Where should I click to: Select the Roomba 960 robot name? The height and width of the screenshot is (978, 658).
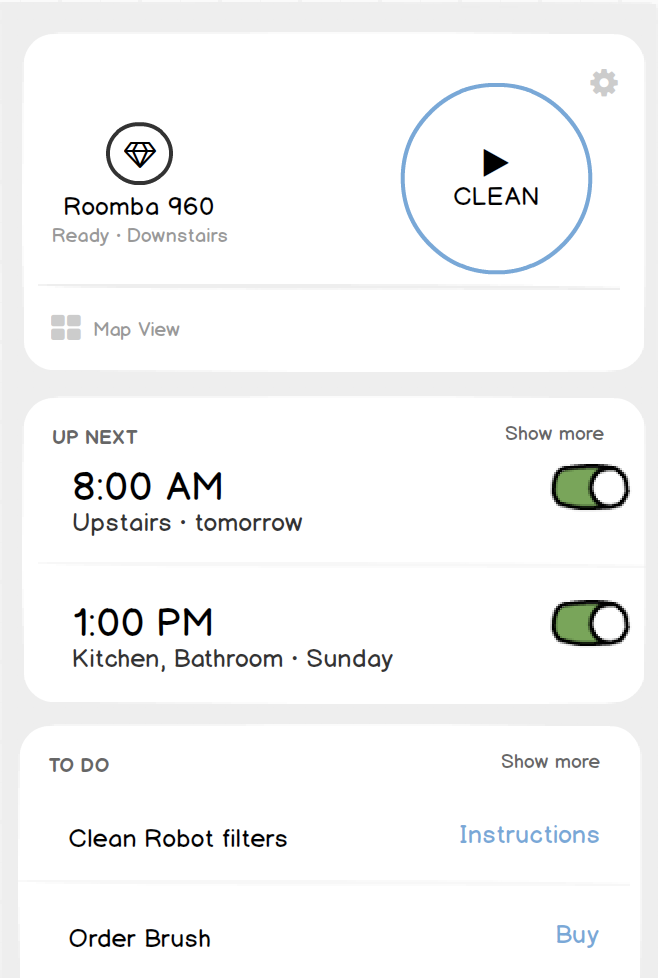coord(139,206)
